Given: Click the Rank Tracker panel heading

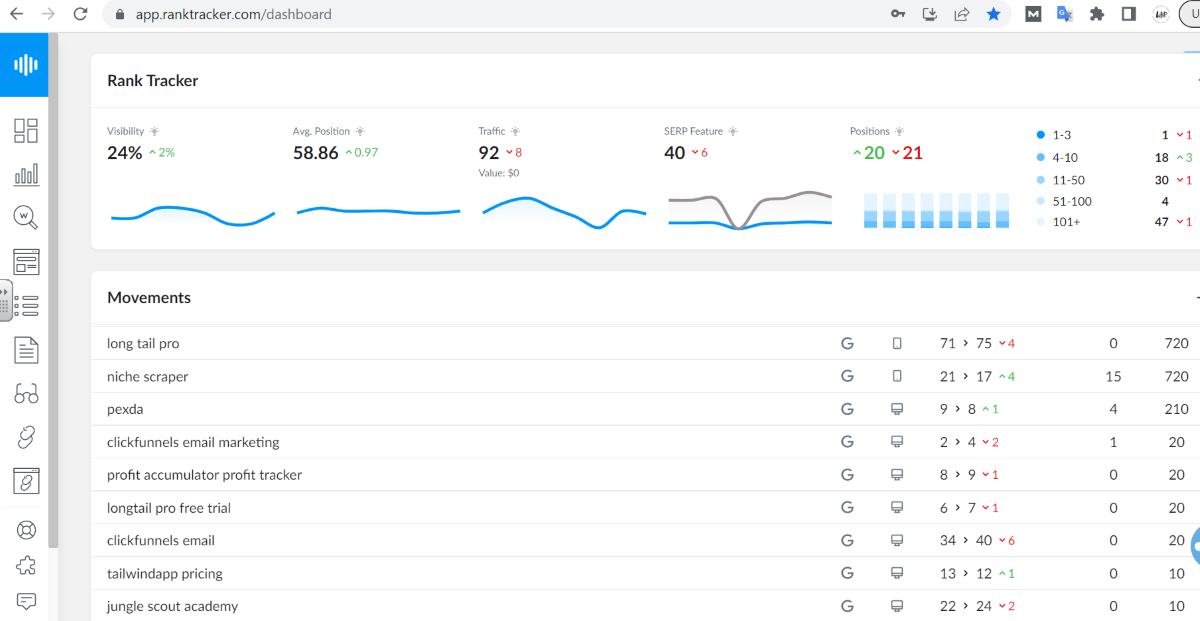Looking at the screenshot, I should 152,81.
